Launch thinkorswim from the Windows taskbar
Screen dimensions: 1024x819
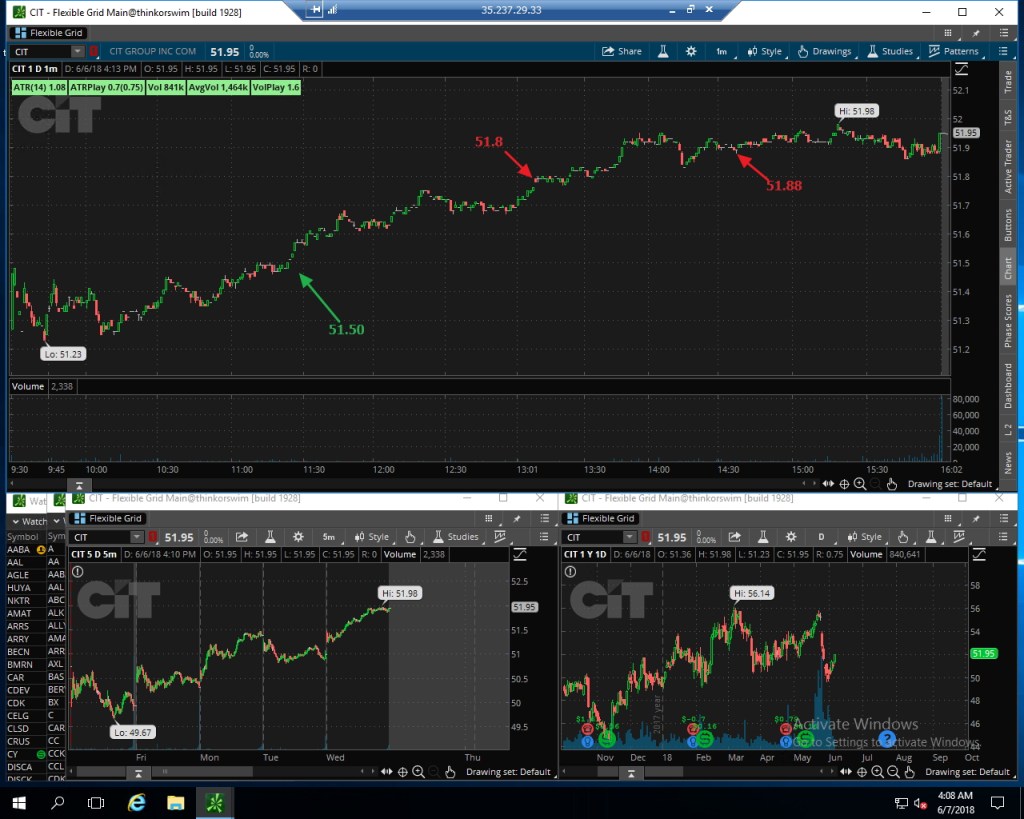click(x=213, y=802)
